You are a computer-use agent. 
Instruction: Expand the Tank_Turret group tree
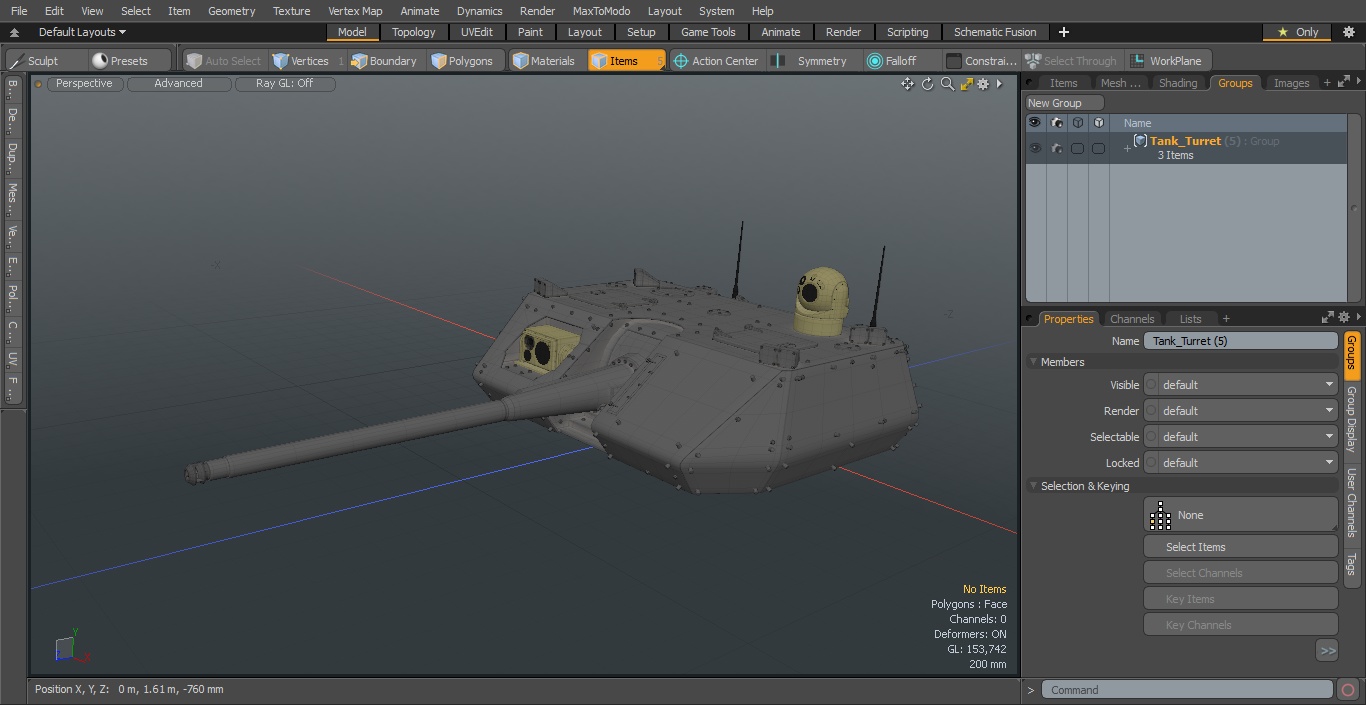1127,149
